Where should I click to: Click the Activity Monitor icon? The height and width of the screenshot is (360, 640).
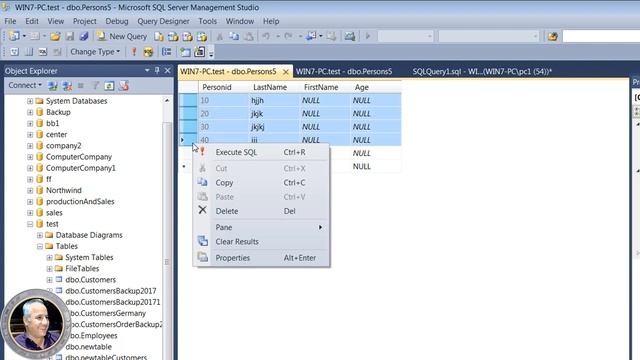pyautogui.click(x=349, y=36)
